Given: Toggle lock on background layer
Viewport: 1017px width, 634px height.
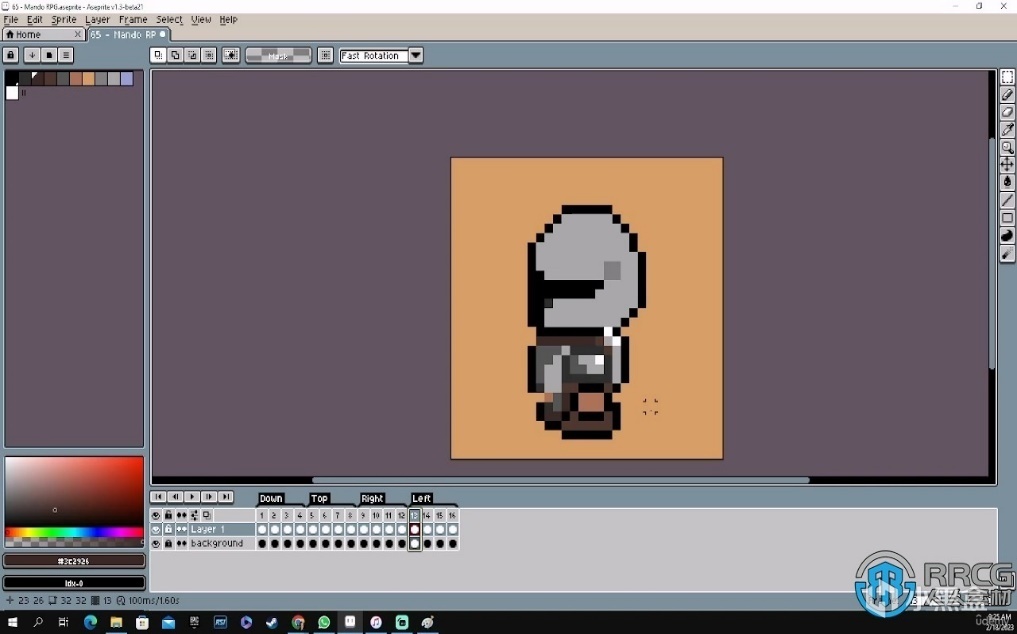Looking at the screenshot, I should 169,543.
